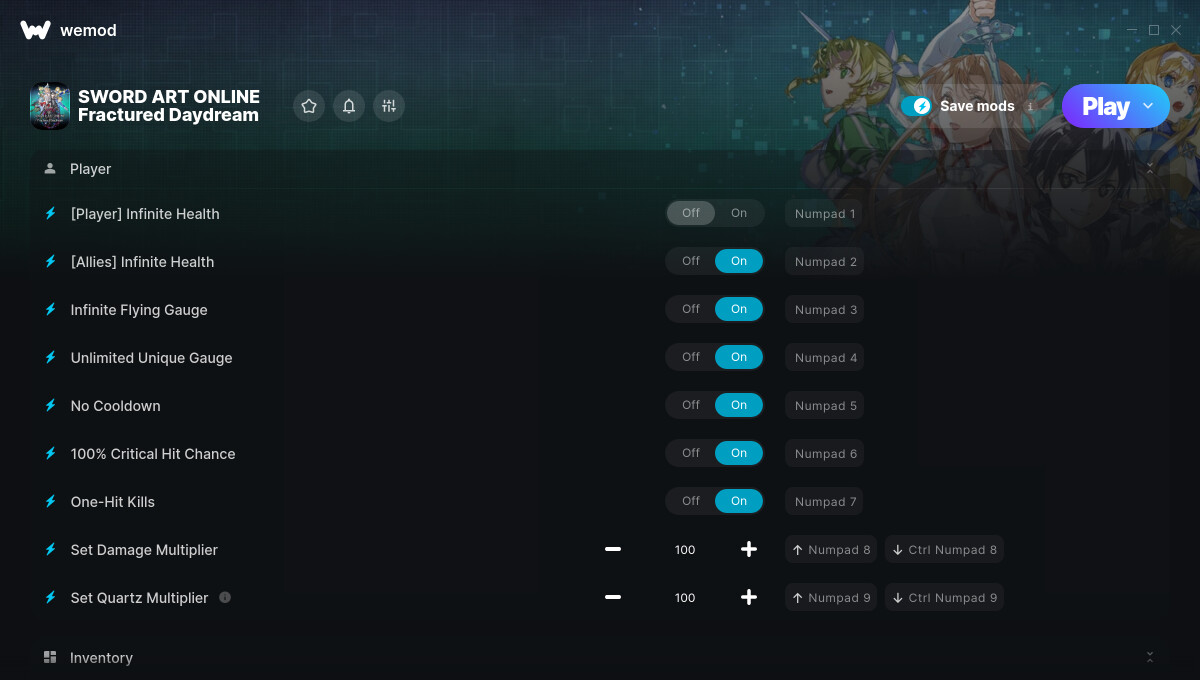
Task: Click the Sword Art Online game thumbnail
Action: tap(50, 106)
